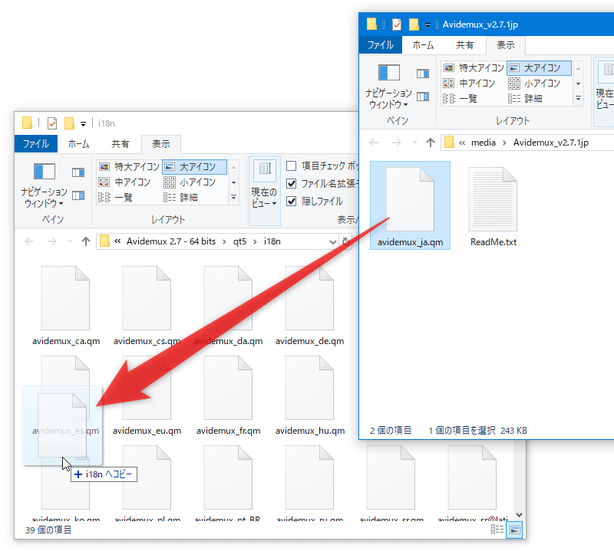The image size is (614, 551).
Task: Toggle 隠しファイル checkbox
Action: click(291, 201)
